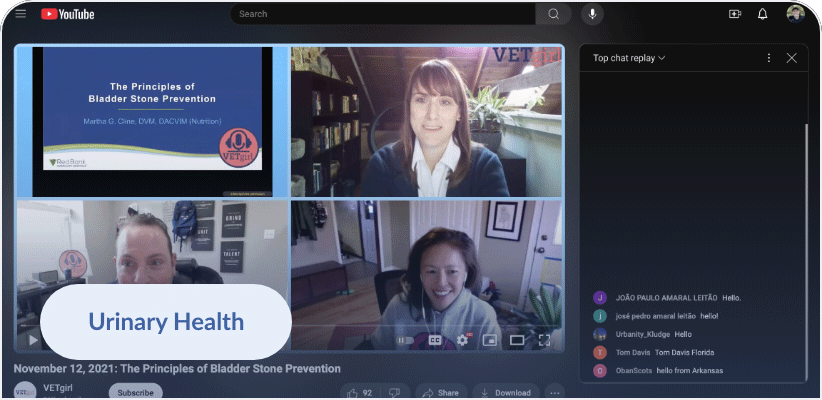
Task: Switch the player to theater mode
Action: pos(517,340)
